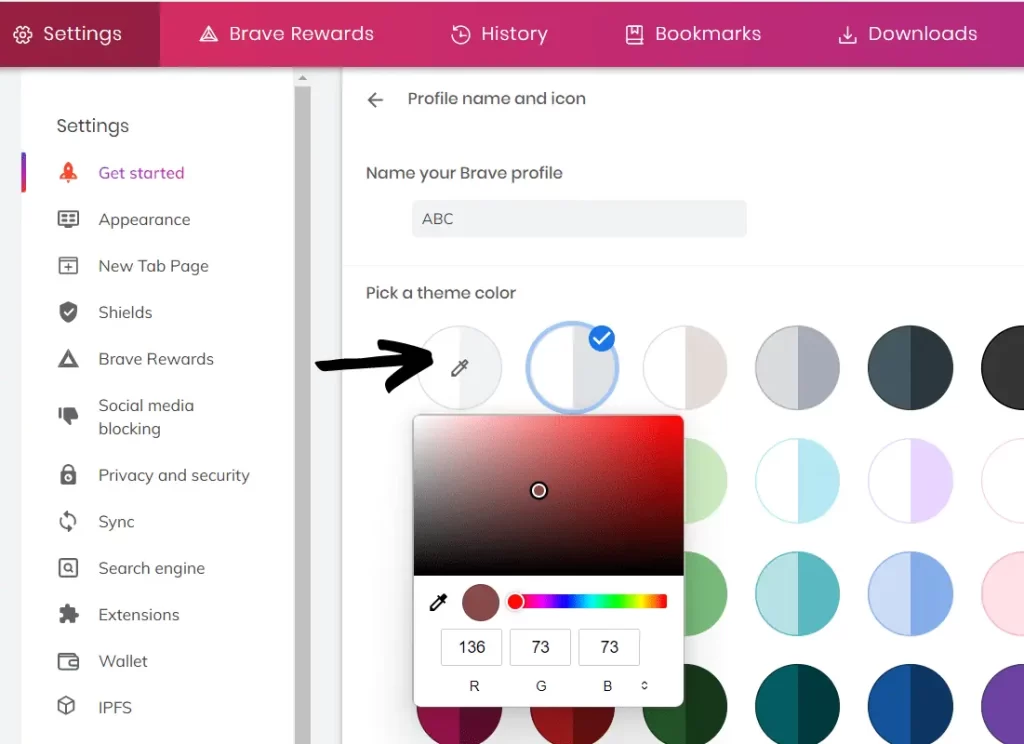Click the B value field showing 73
This screenshot has height=744, width=1024.
click(609, 647)
